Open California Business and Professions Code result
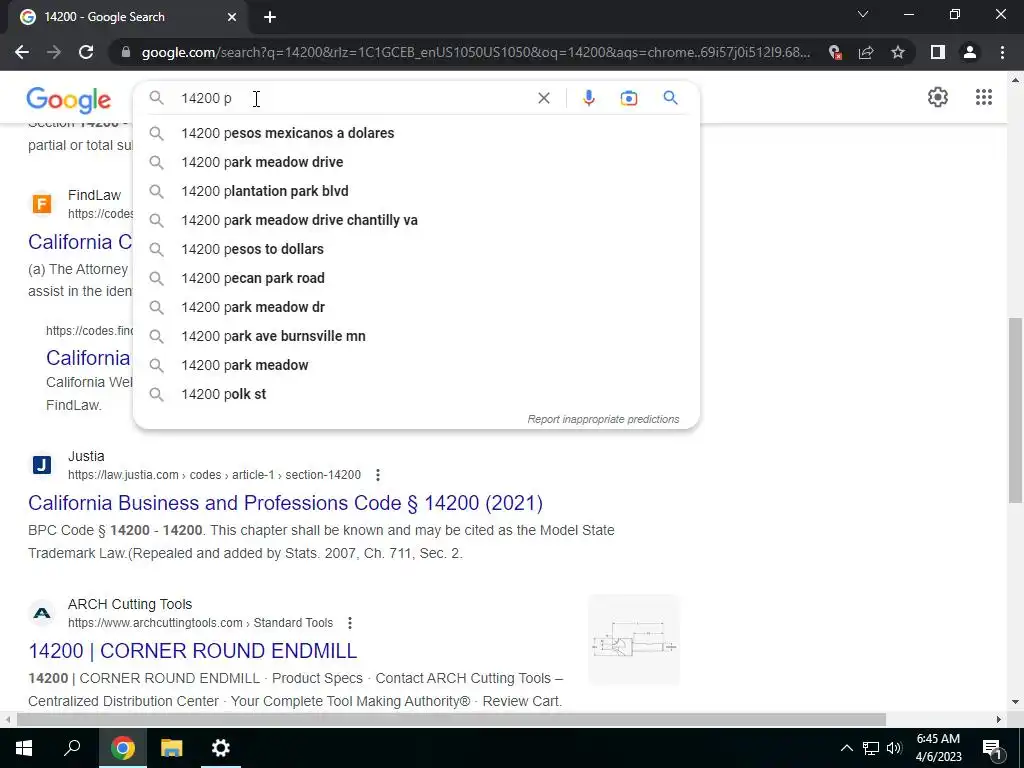The image size is (1024, 768). 285,503
